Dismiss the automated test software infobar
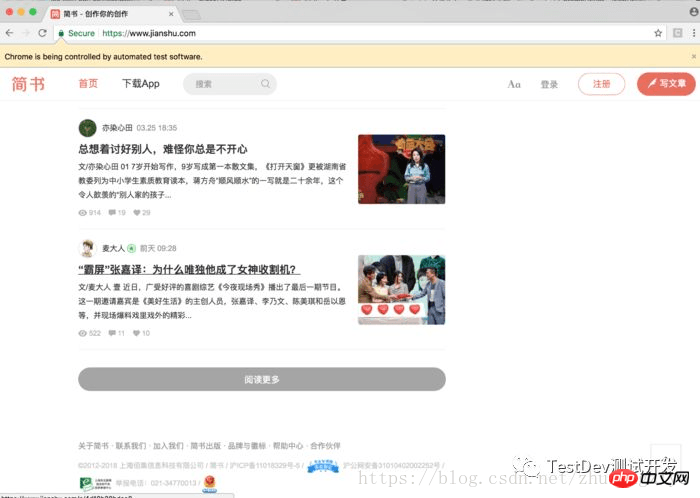The image size is (700, 498). [x=694, y=57]
